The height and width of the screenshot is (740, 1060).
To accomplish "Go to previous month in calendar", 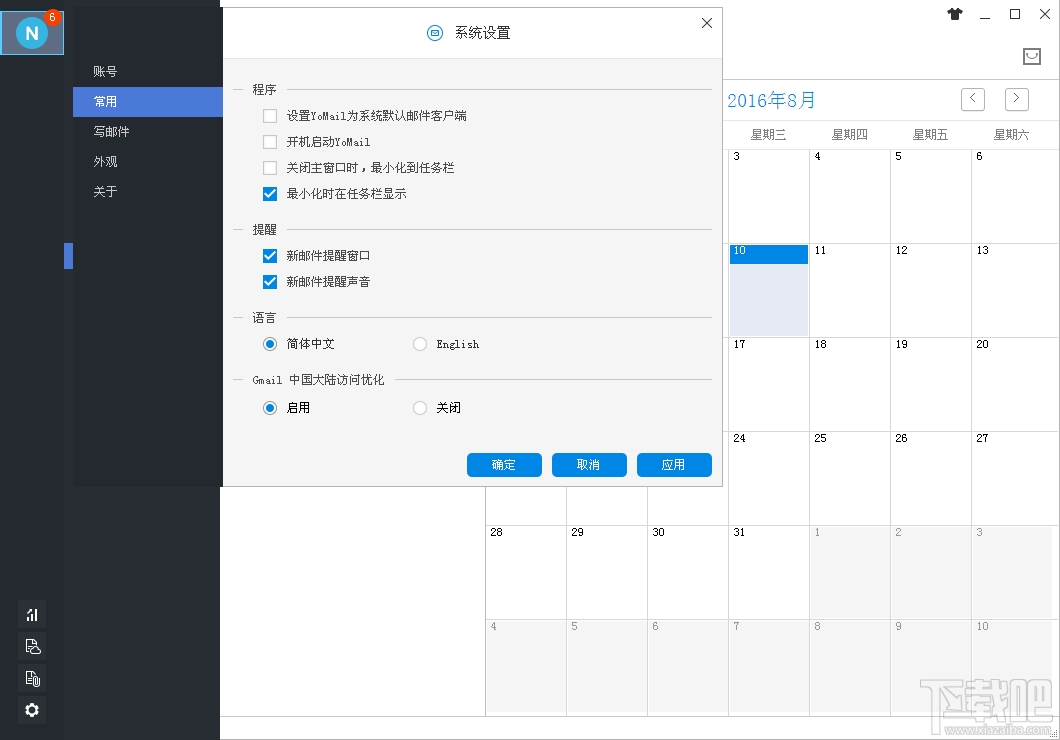I will coord(973,99).
